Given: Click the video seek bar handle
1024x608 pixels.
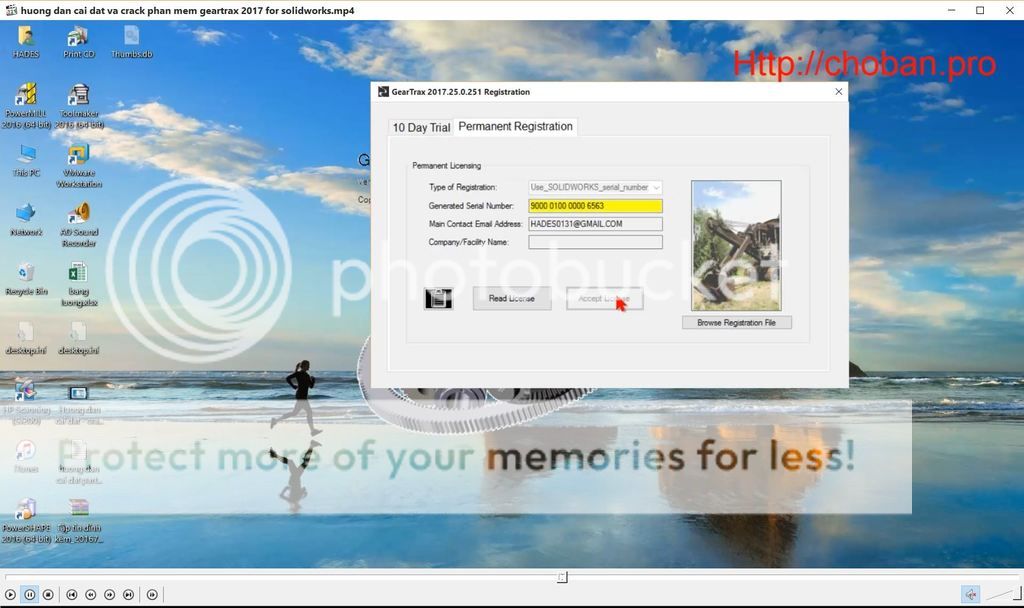Looking at the screenshot, I should pyautogui.click(x=562, y=577).
